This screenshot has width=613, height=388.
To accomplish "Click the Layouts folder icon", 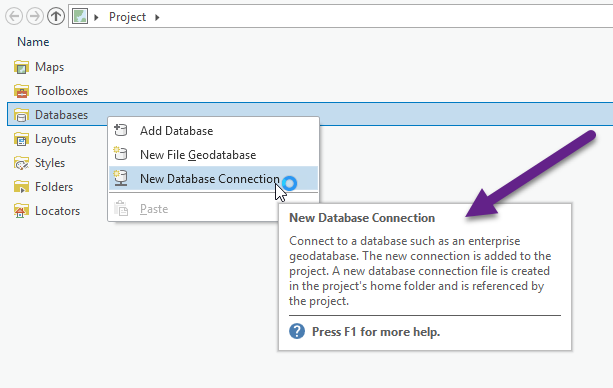I will (x=21, y=139).
